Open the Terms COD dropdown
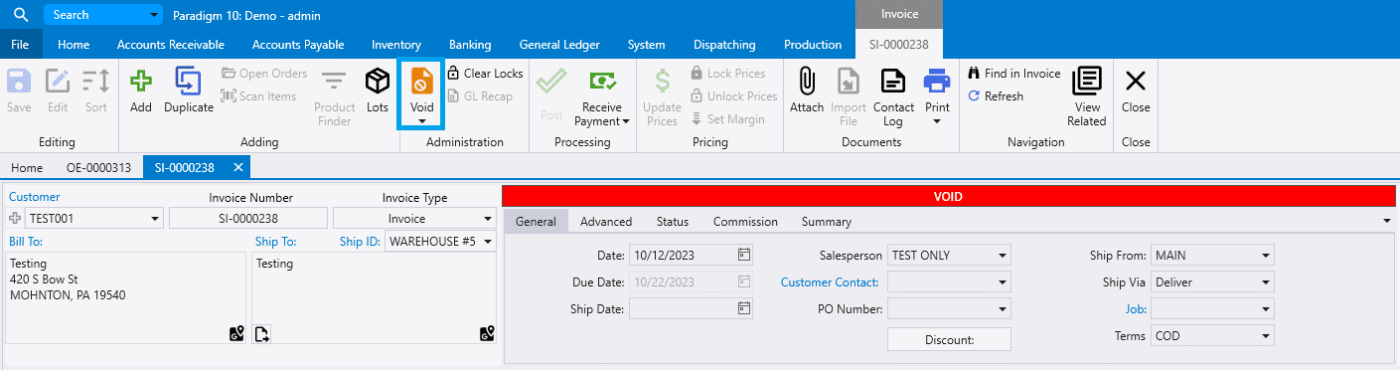Viewport: 1400px width, 370px height. tap(1266, 336)
